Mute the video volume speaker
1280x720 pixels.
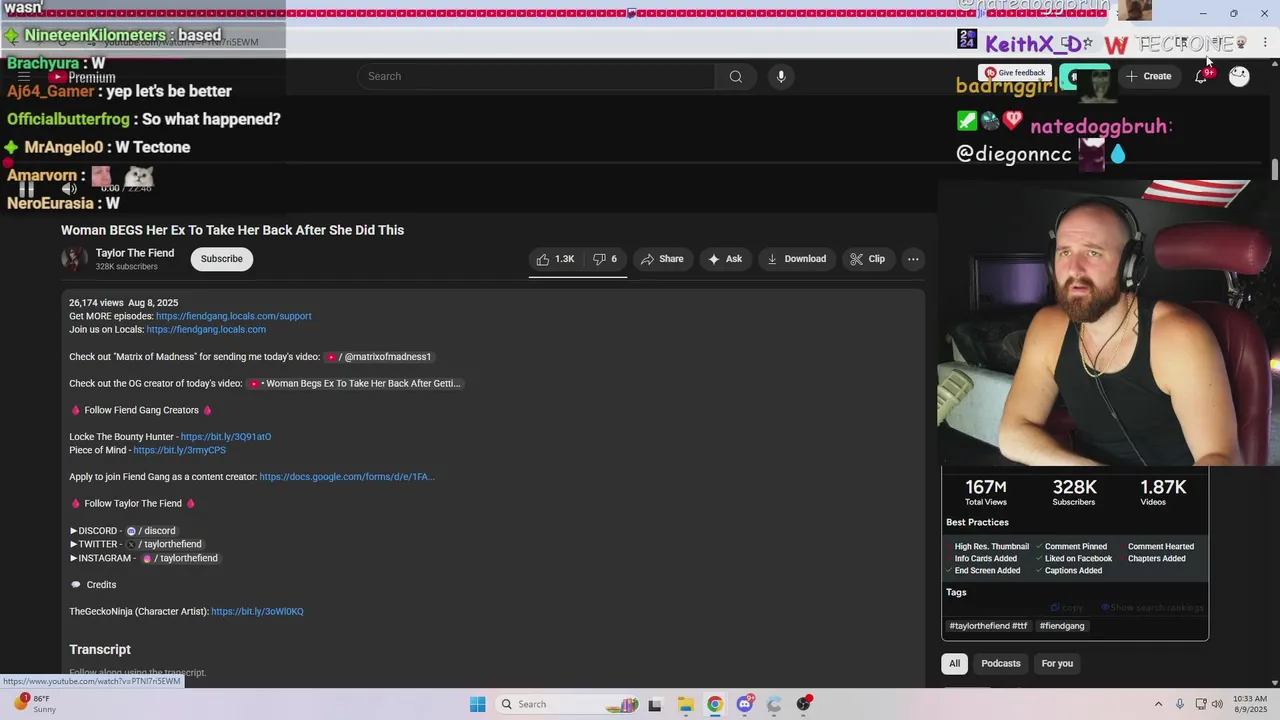69,189
